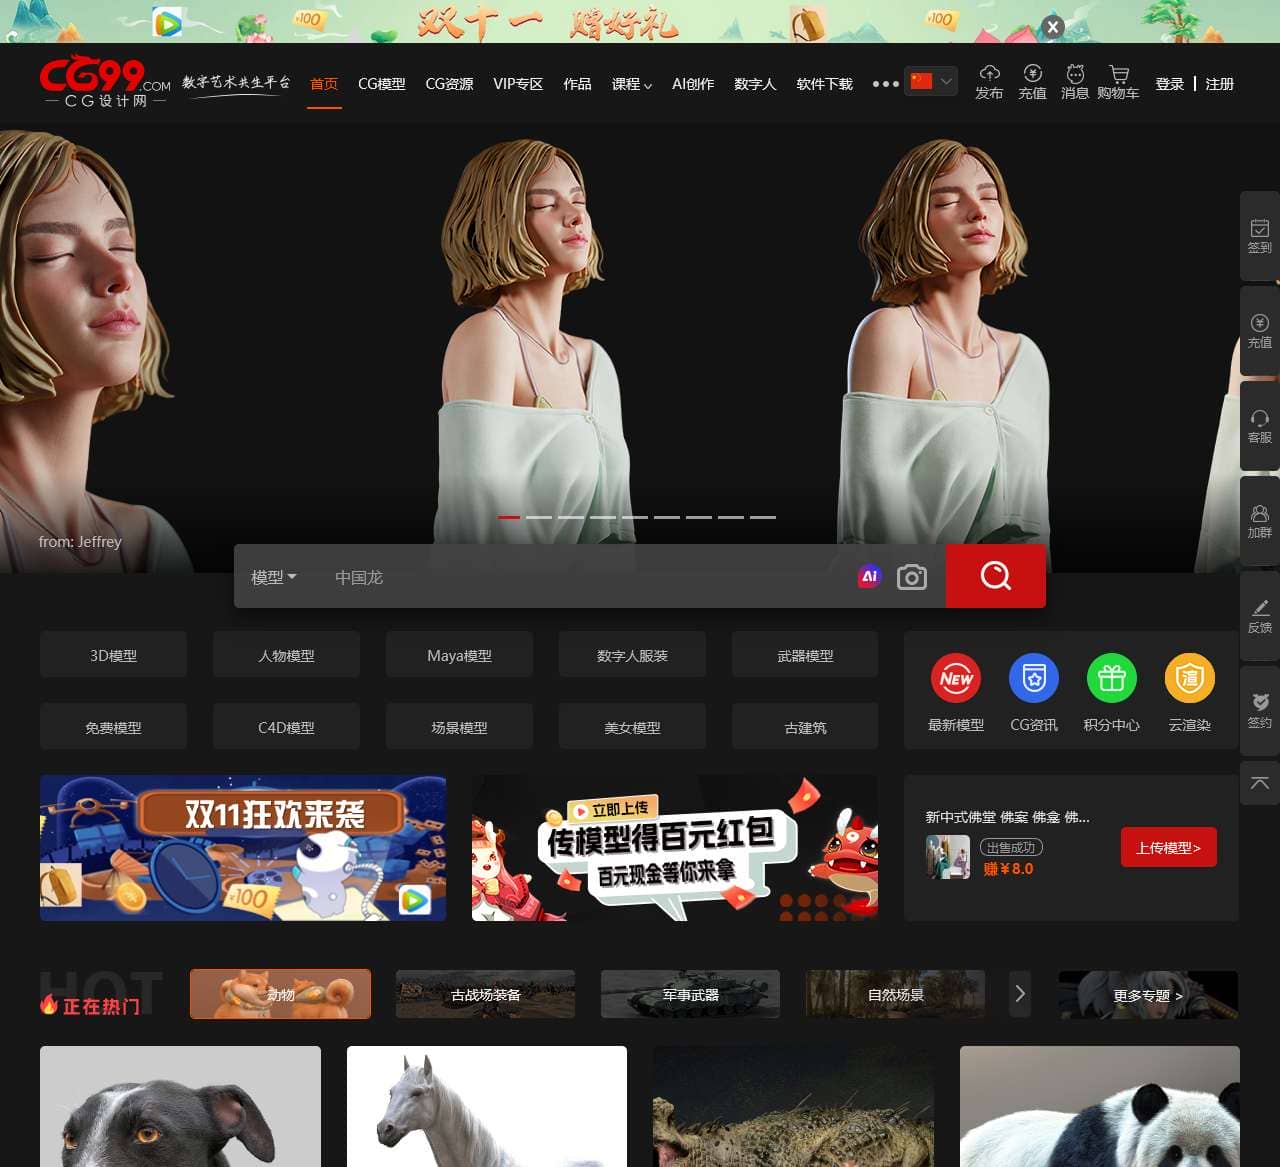Select the first red carousel indicator dash
This screenshot has height=1167, width=1280.
pos(509,517)
